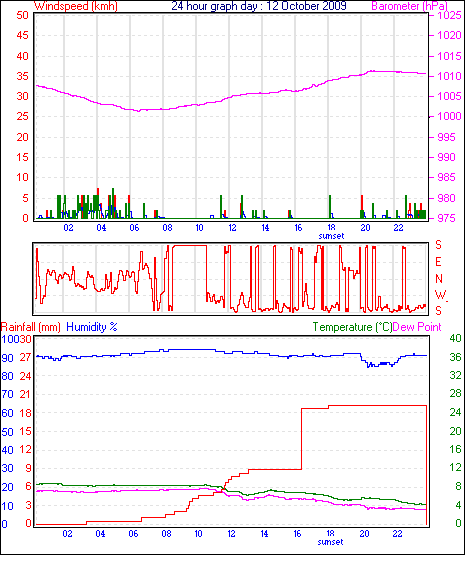
Task: Select the Rainfall (mm) legend label
Action: pyautogui.click(x=30, y=327)
